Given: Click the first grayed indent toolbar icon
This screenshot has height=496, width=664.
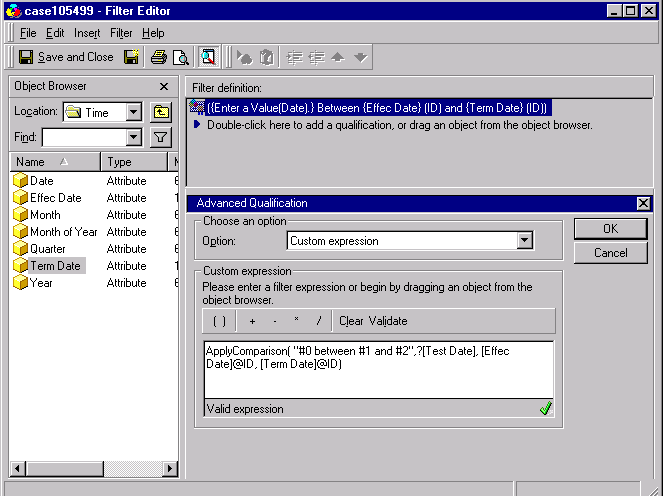Looking at the screenshot, I should click(x=294, y=57).
